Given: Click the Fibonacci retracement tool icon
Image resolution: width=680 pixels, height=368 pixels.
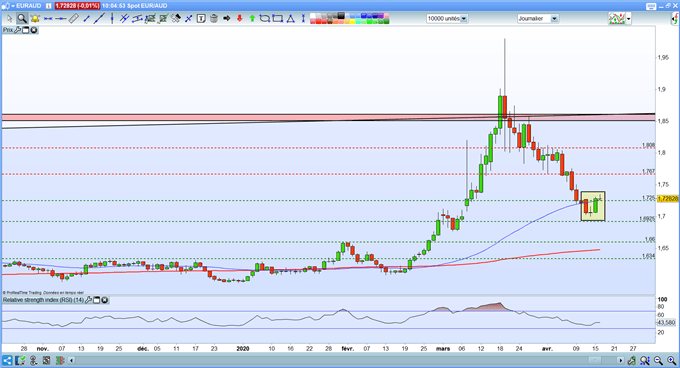Looking at the screenshot, I should point(150,18).
